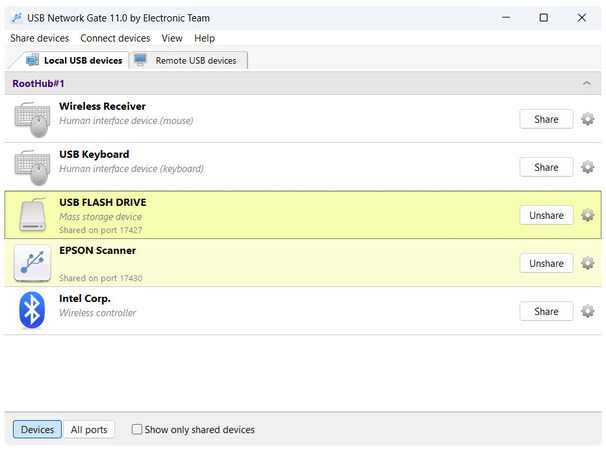Viewport: 606px width, 450px height.
Task: Select the Devices view button
Action: pyautogui.click(x=37, y=430)
